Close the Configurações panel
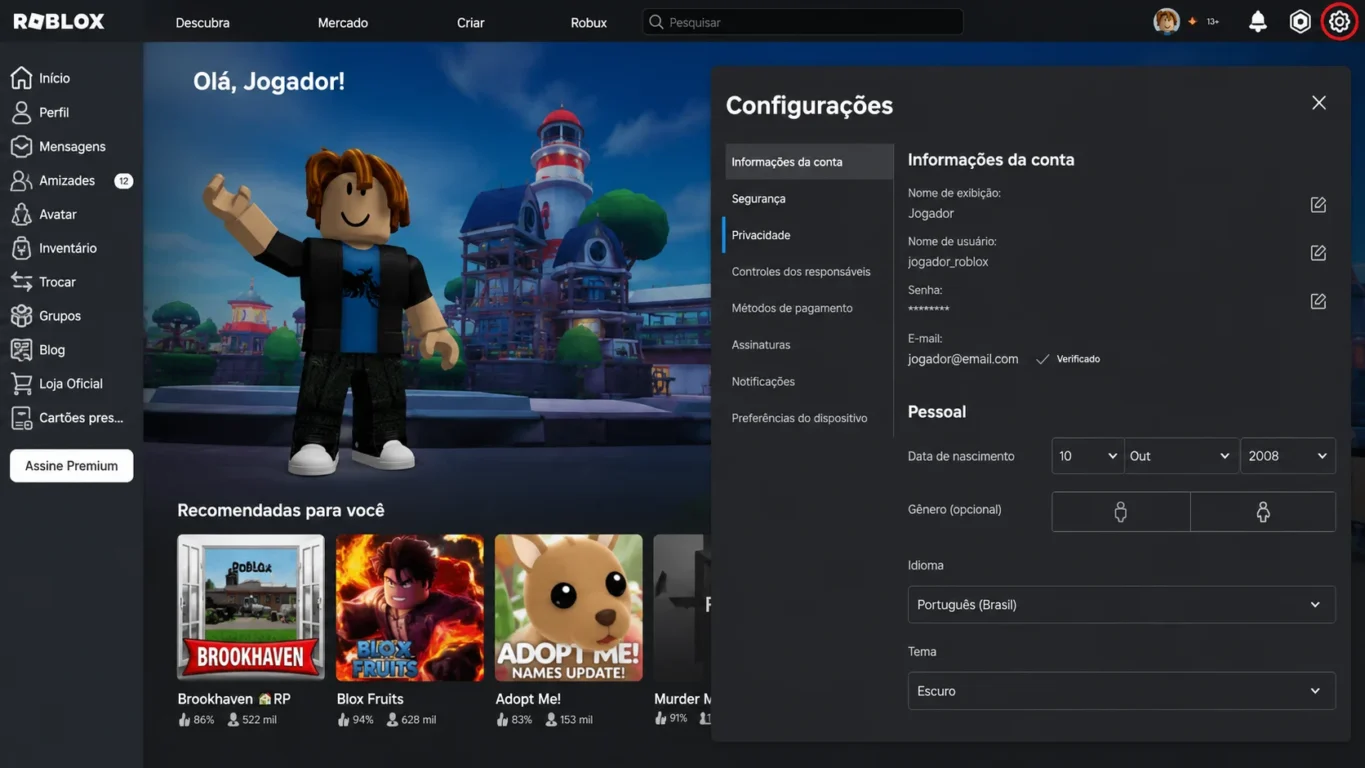 1319,103
